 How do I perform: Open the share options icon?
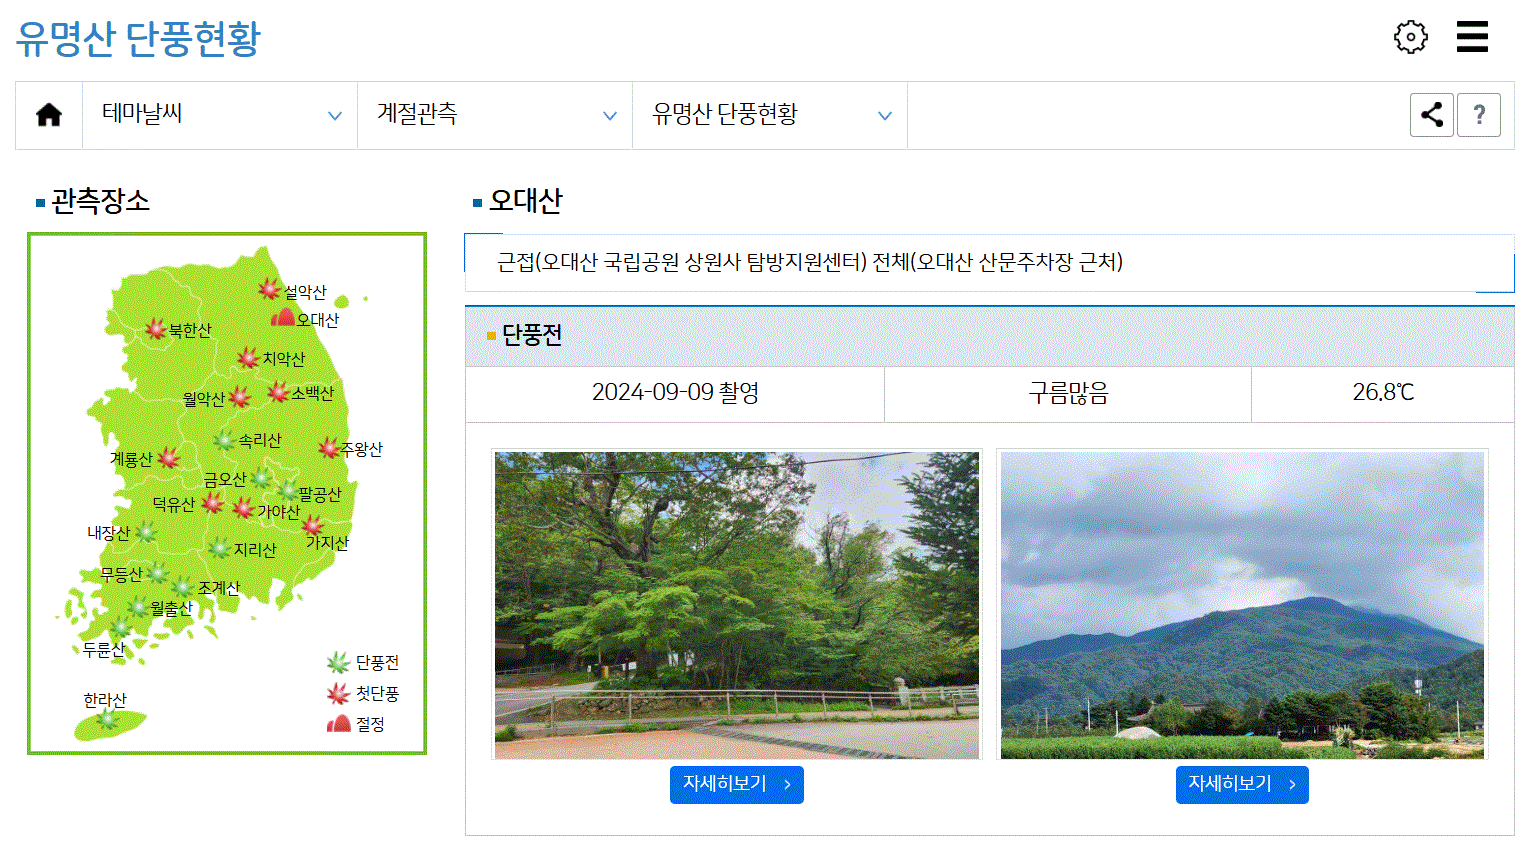pos(1431,114)
